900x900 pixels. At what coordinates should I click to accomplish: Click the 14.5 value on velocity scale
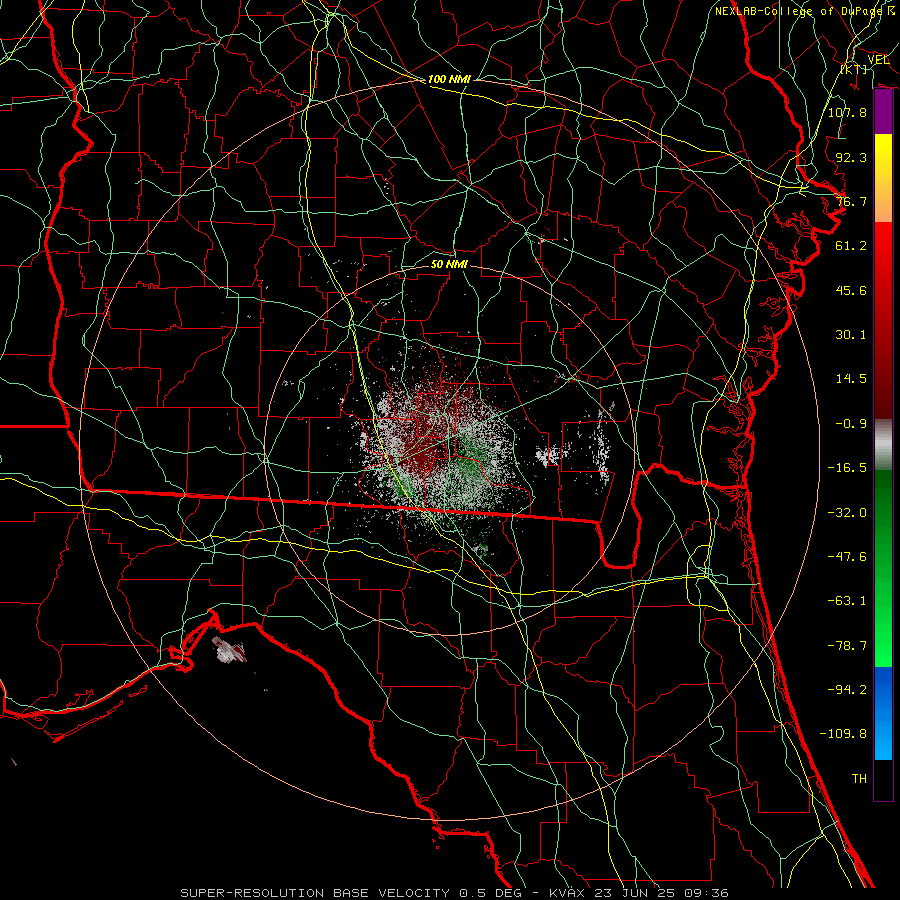tap(851, 379)
